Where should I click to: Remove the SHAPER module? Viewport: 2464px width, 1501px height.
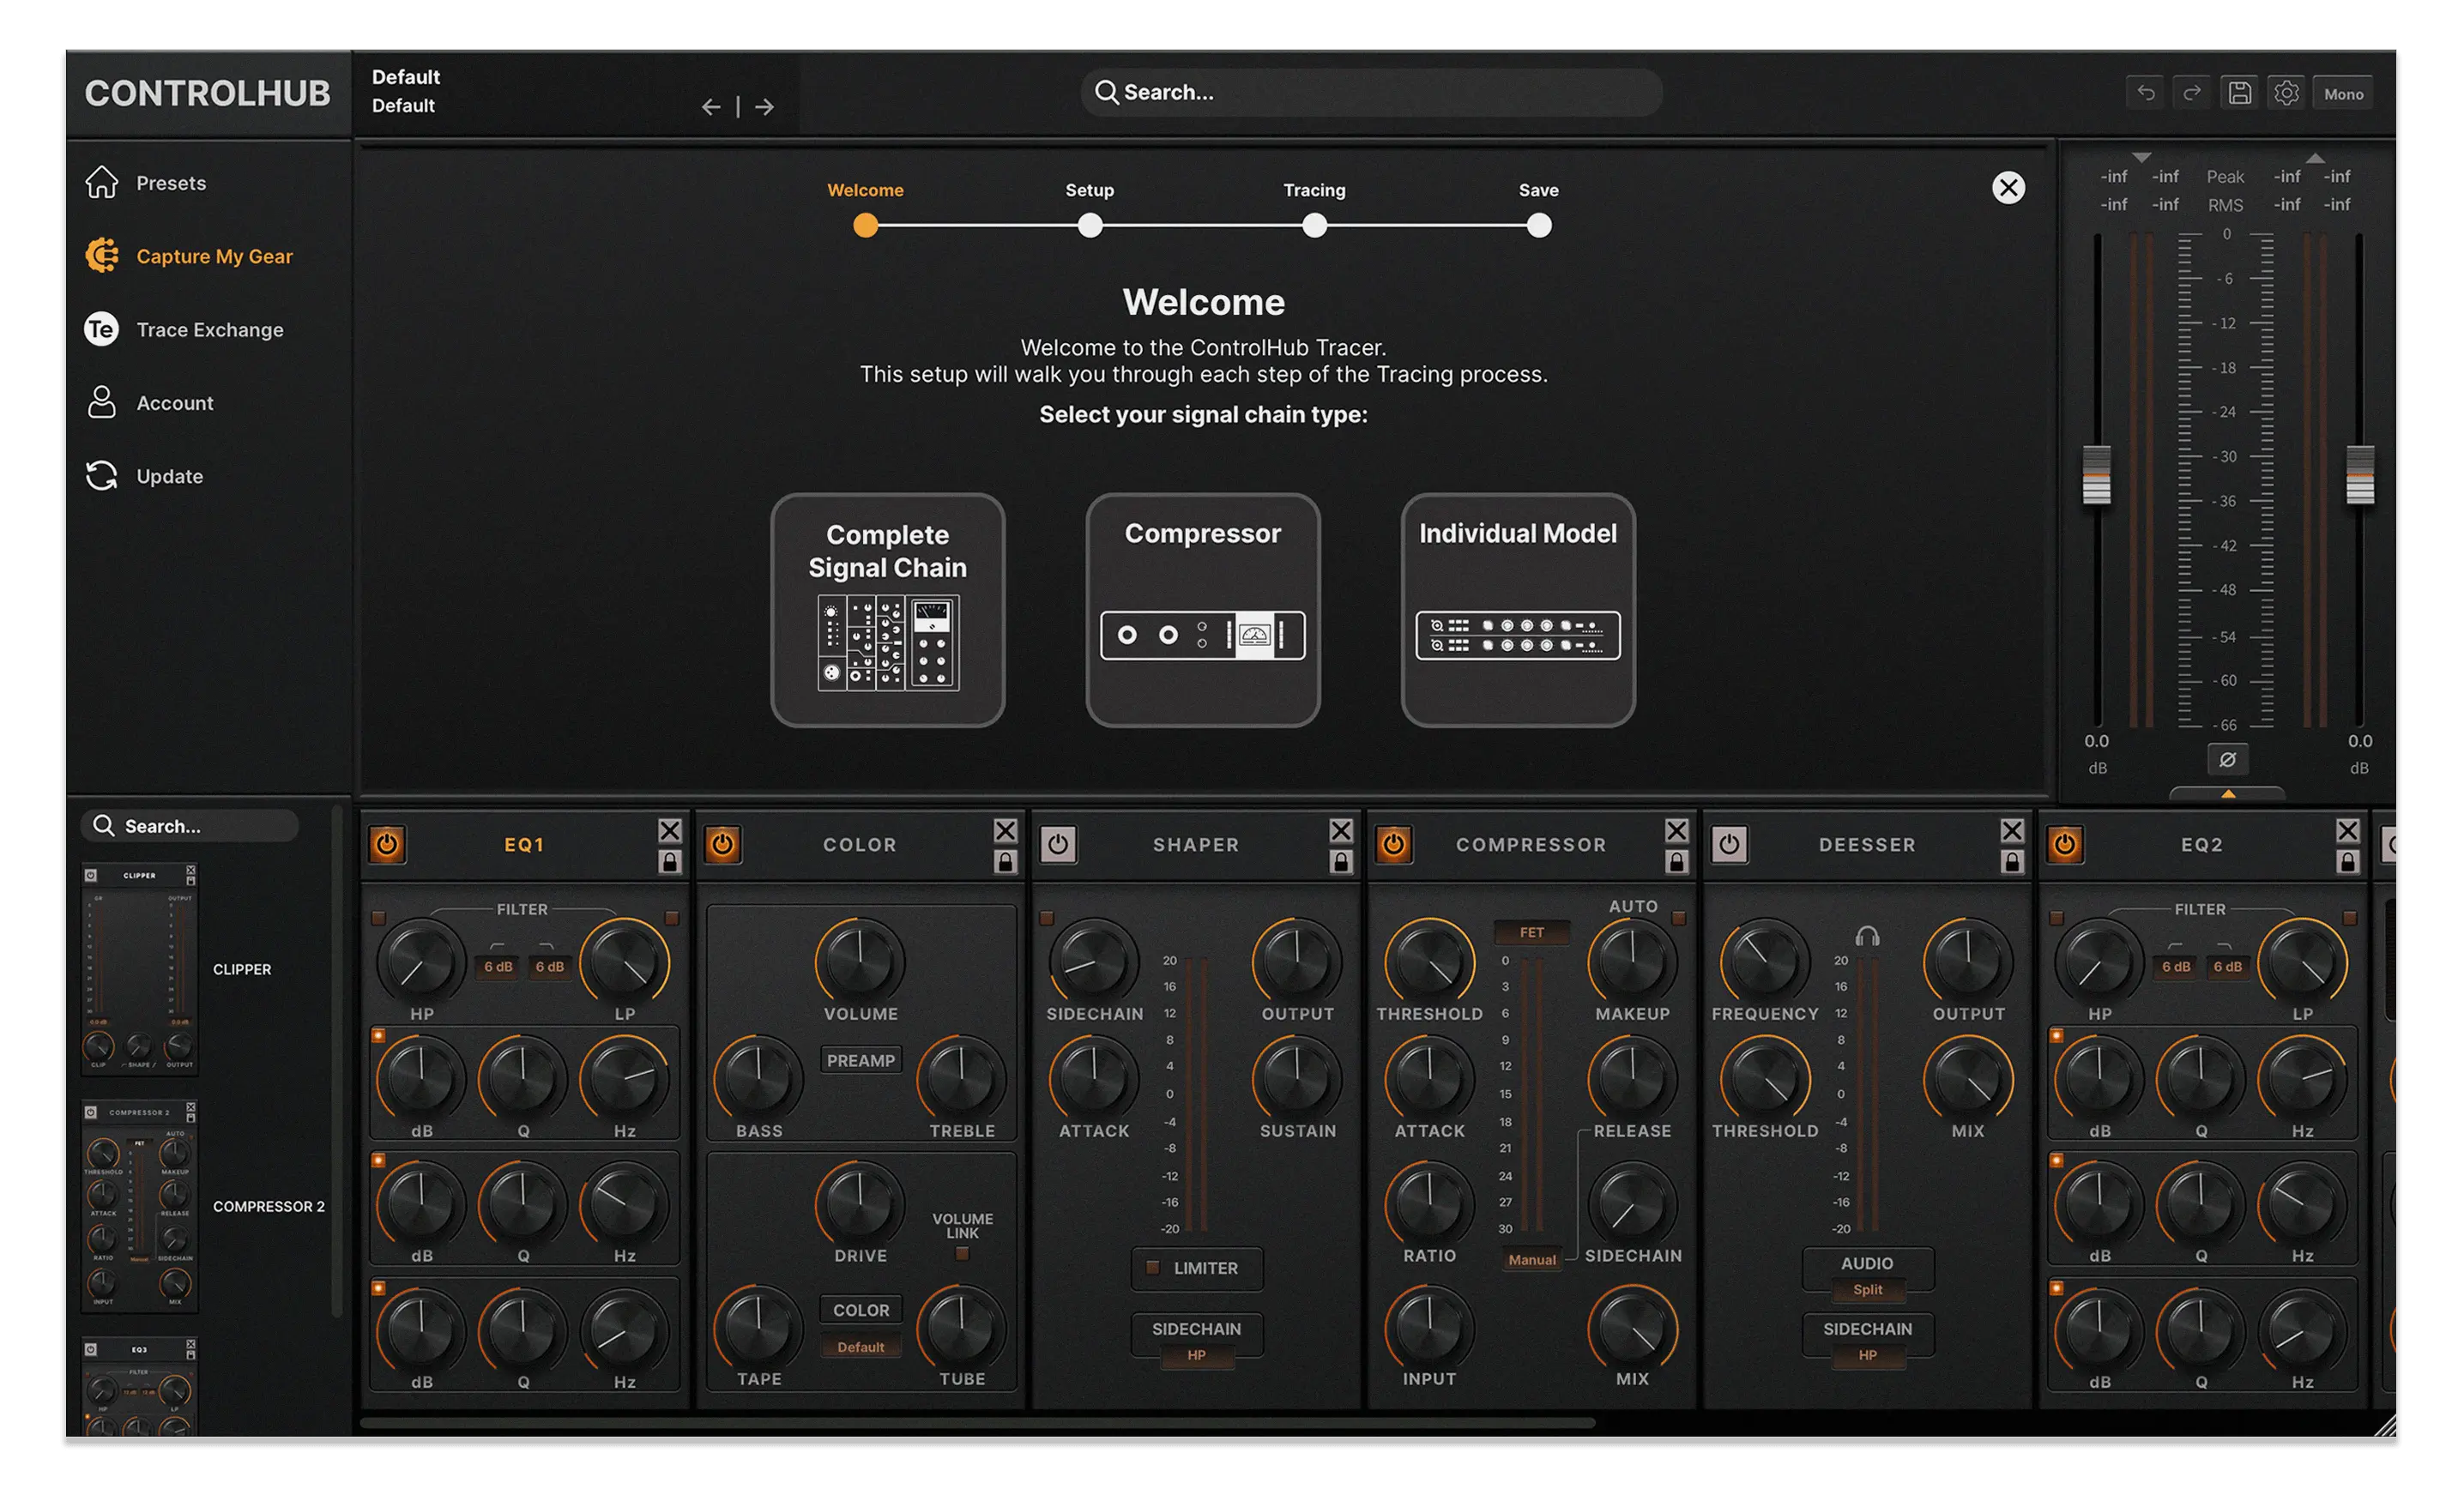1341,831
